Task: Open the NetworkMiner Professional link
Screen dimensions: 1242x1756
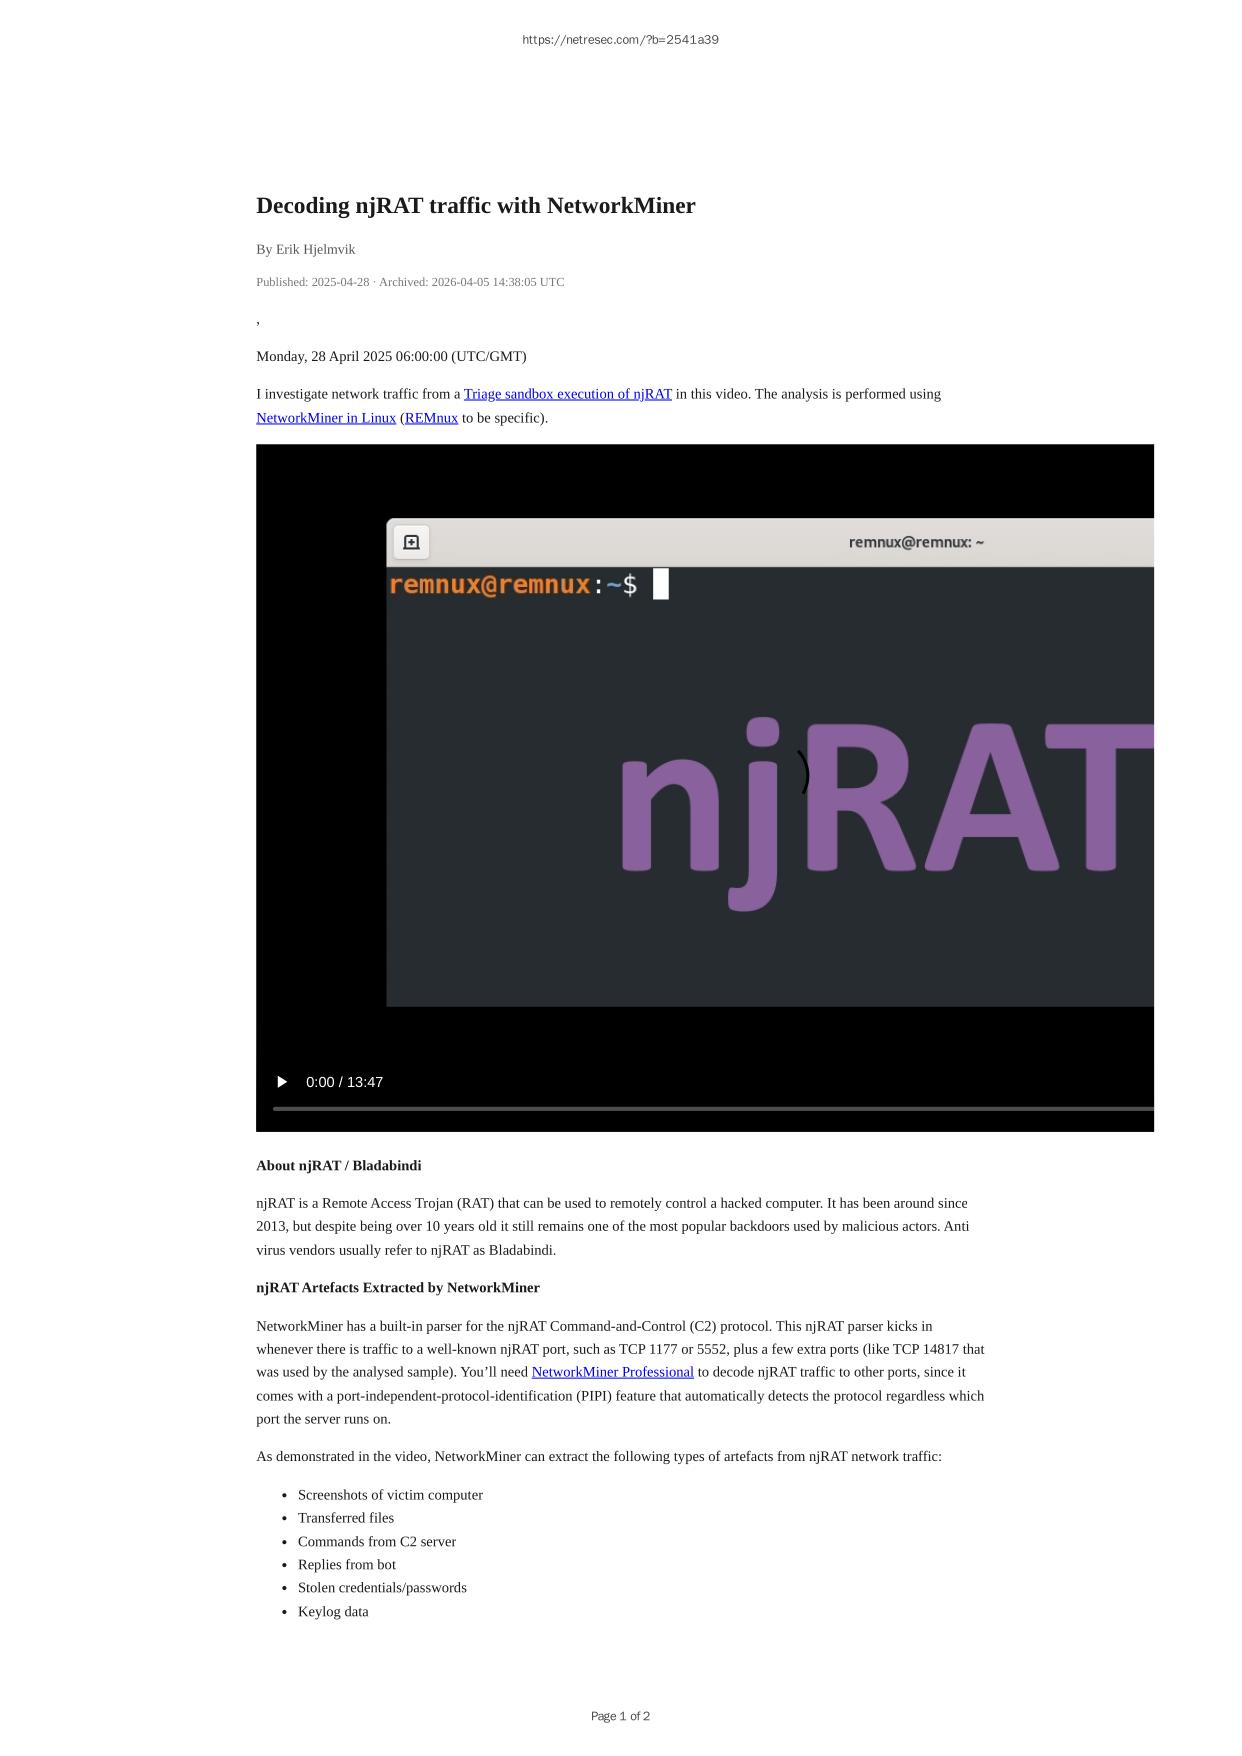Action: [x=612, y=1372]
